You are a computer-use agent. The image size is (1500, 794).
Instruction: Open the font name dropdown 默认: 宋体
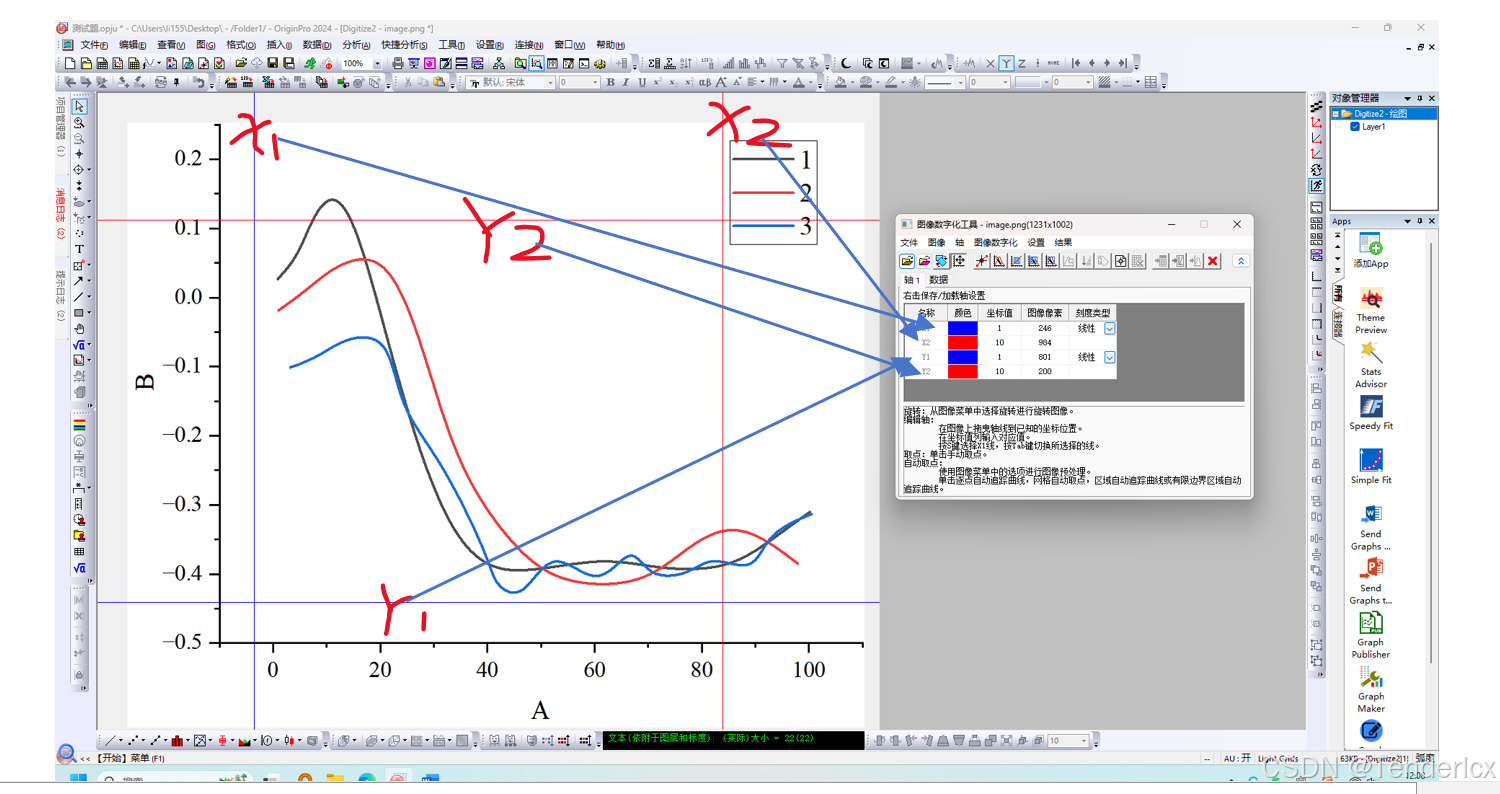coord(549,82)
